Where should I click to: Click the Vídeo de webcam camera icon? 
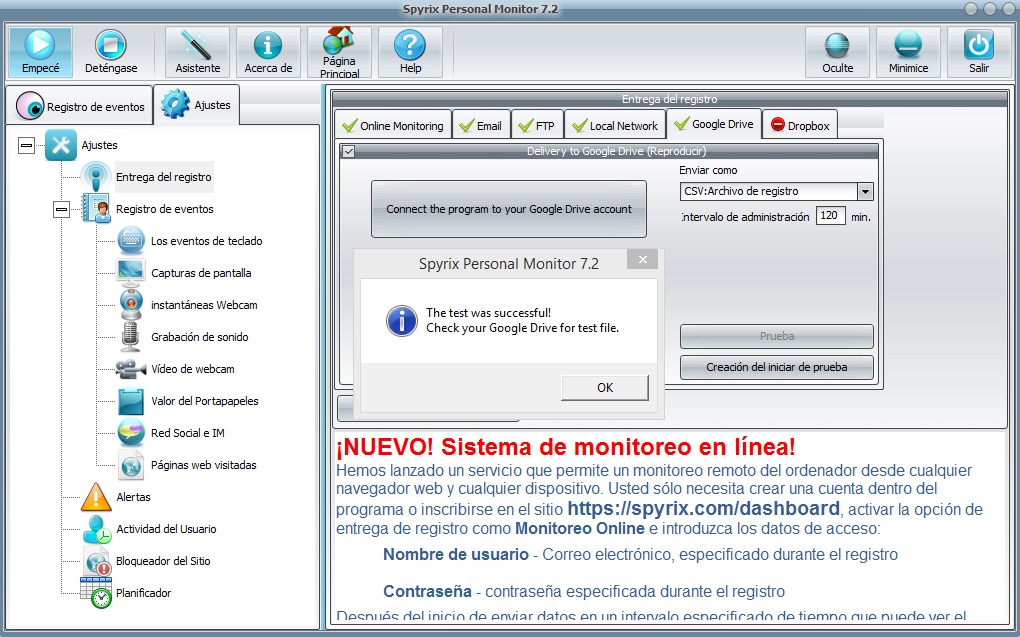[x=131, y=369]
